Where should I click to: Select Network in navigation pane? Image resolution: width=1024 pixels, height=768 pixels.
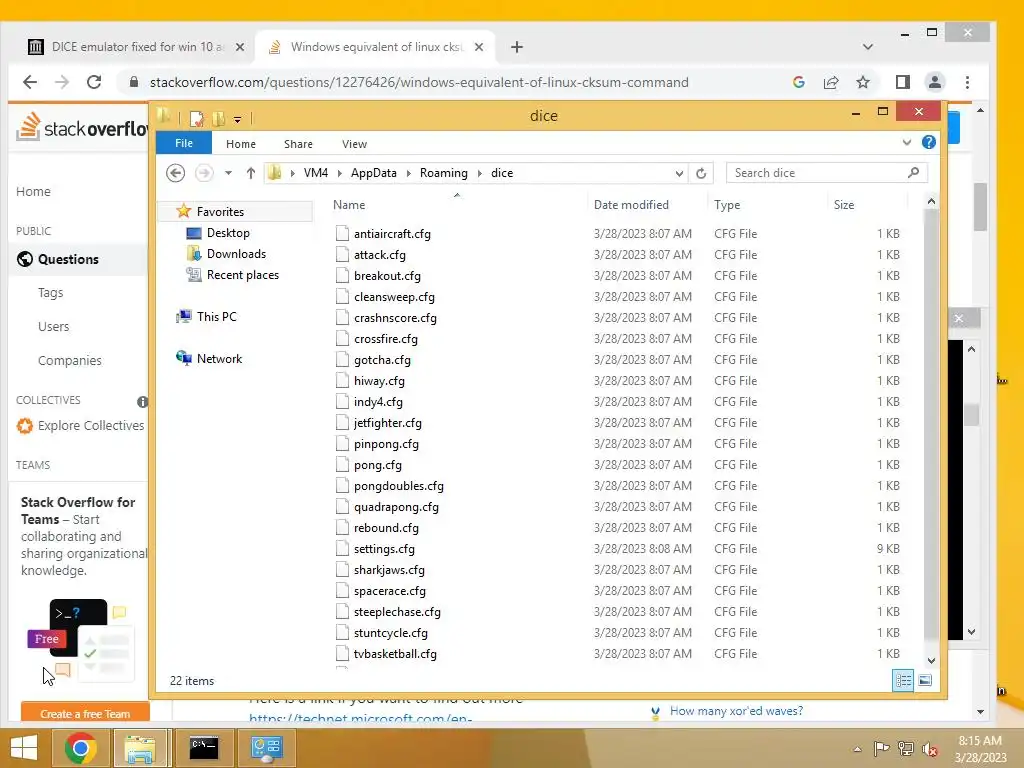(219, 359)
